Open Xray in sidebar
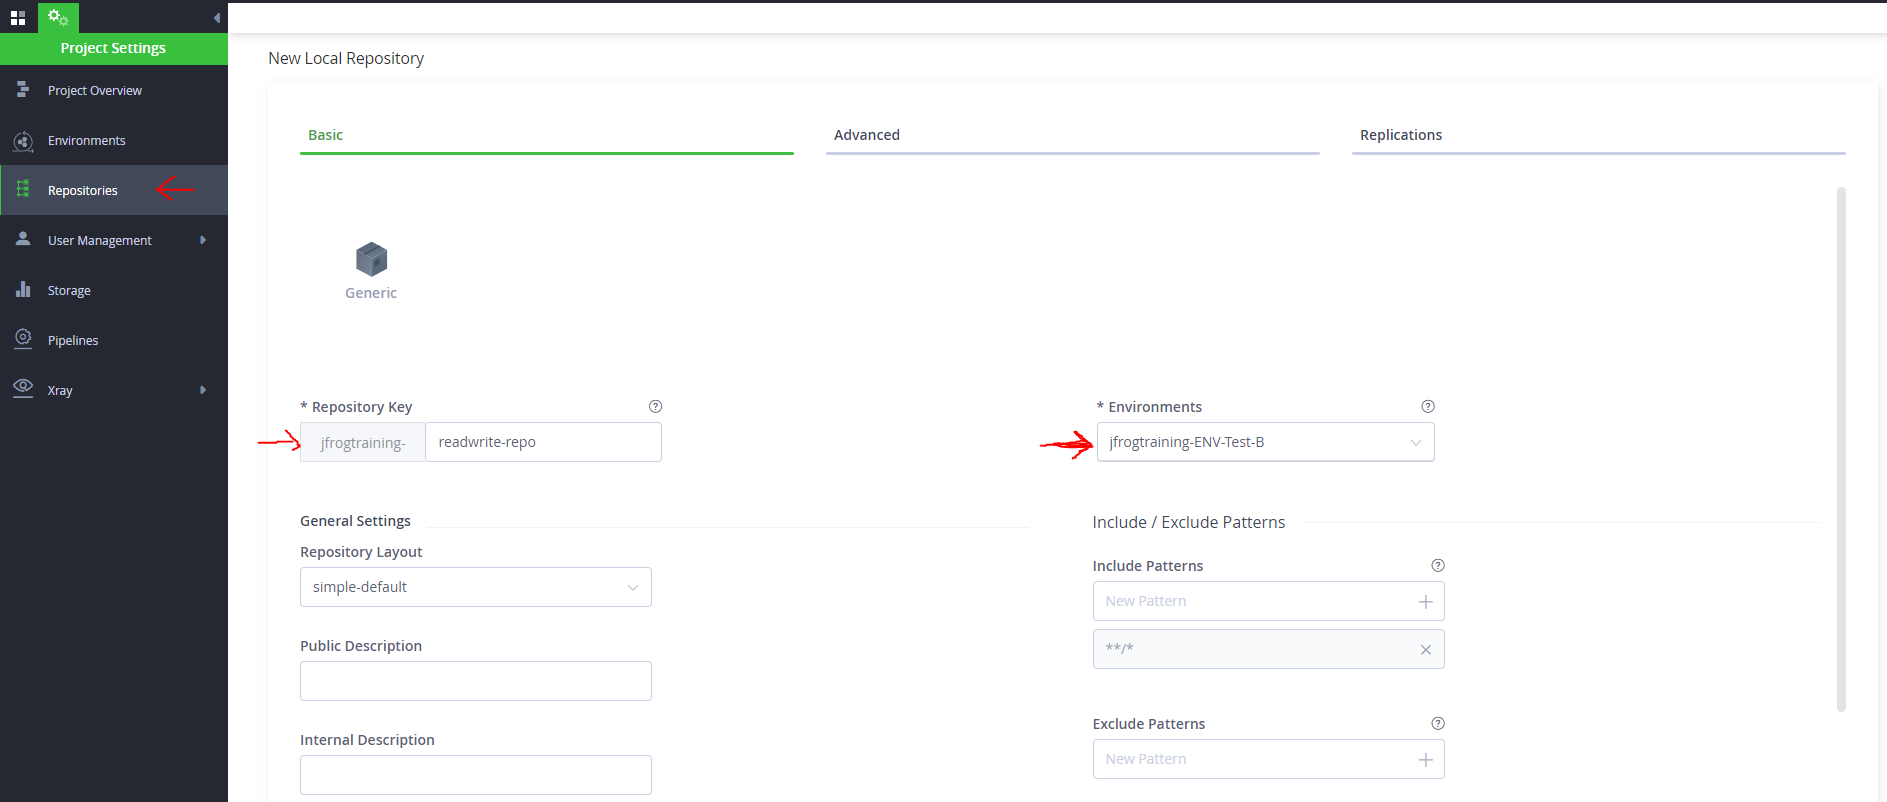Viewport: 1887px width, 802px height. (114, 390)
